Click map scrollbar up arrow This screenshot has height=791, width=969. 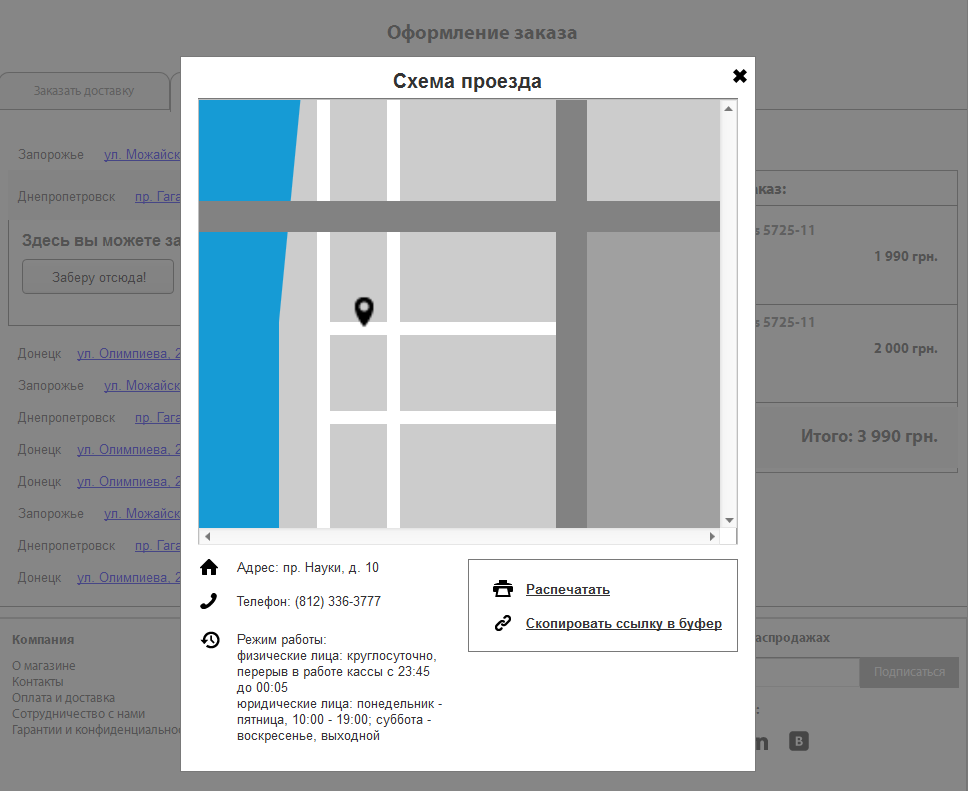[729, 109]
